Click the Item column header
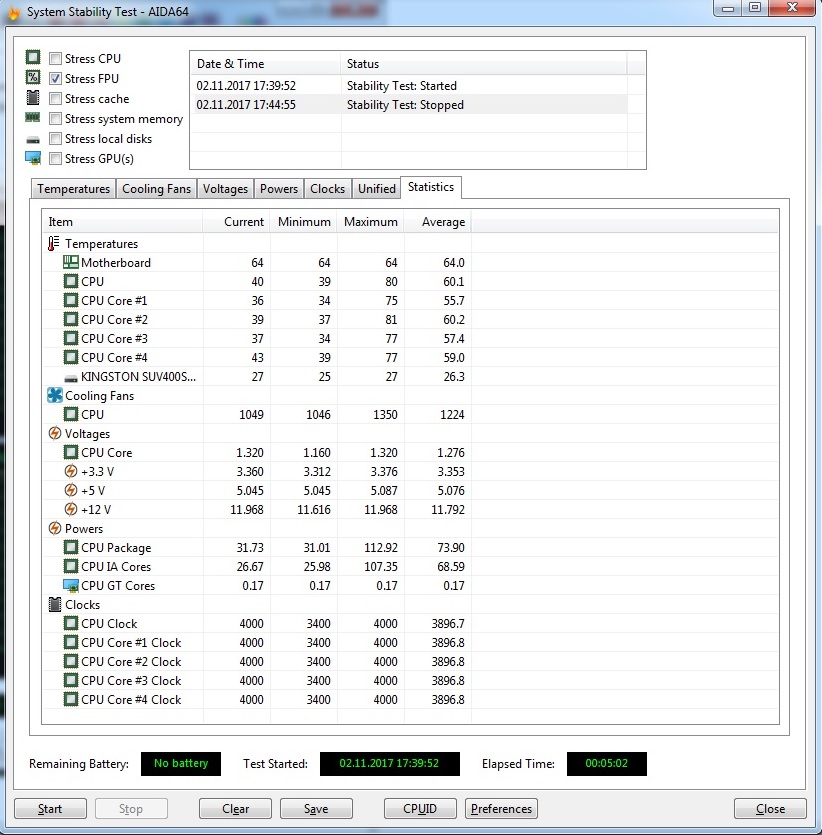Image resolution: width=822 pixels, height=835 pixels. click(x=122, y=222)
